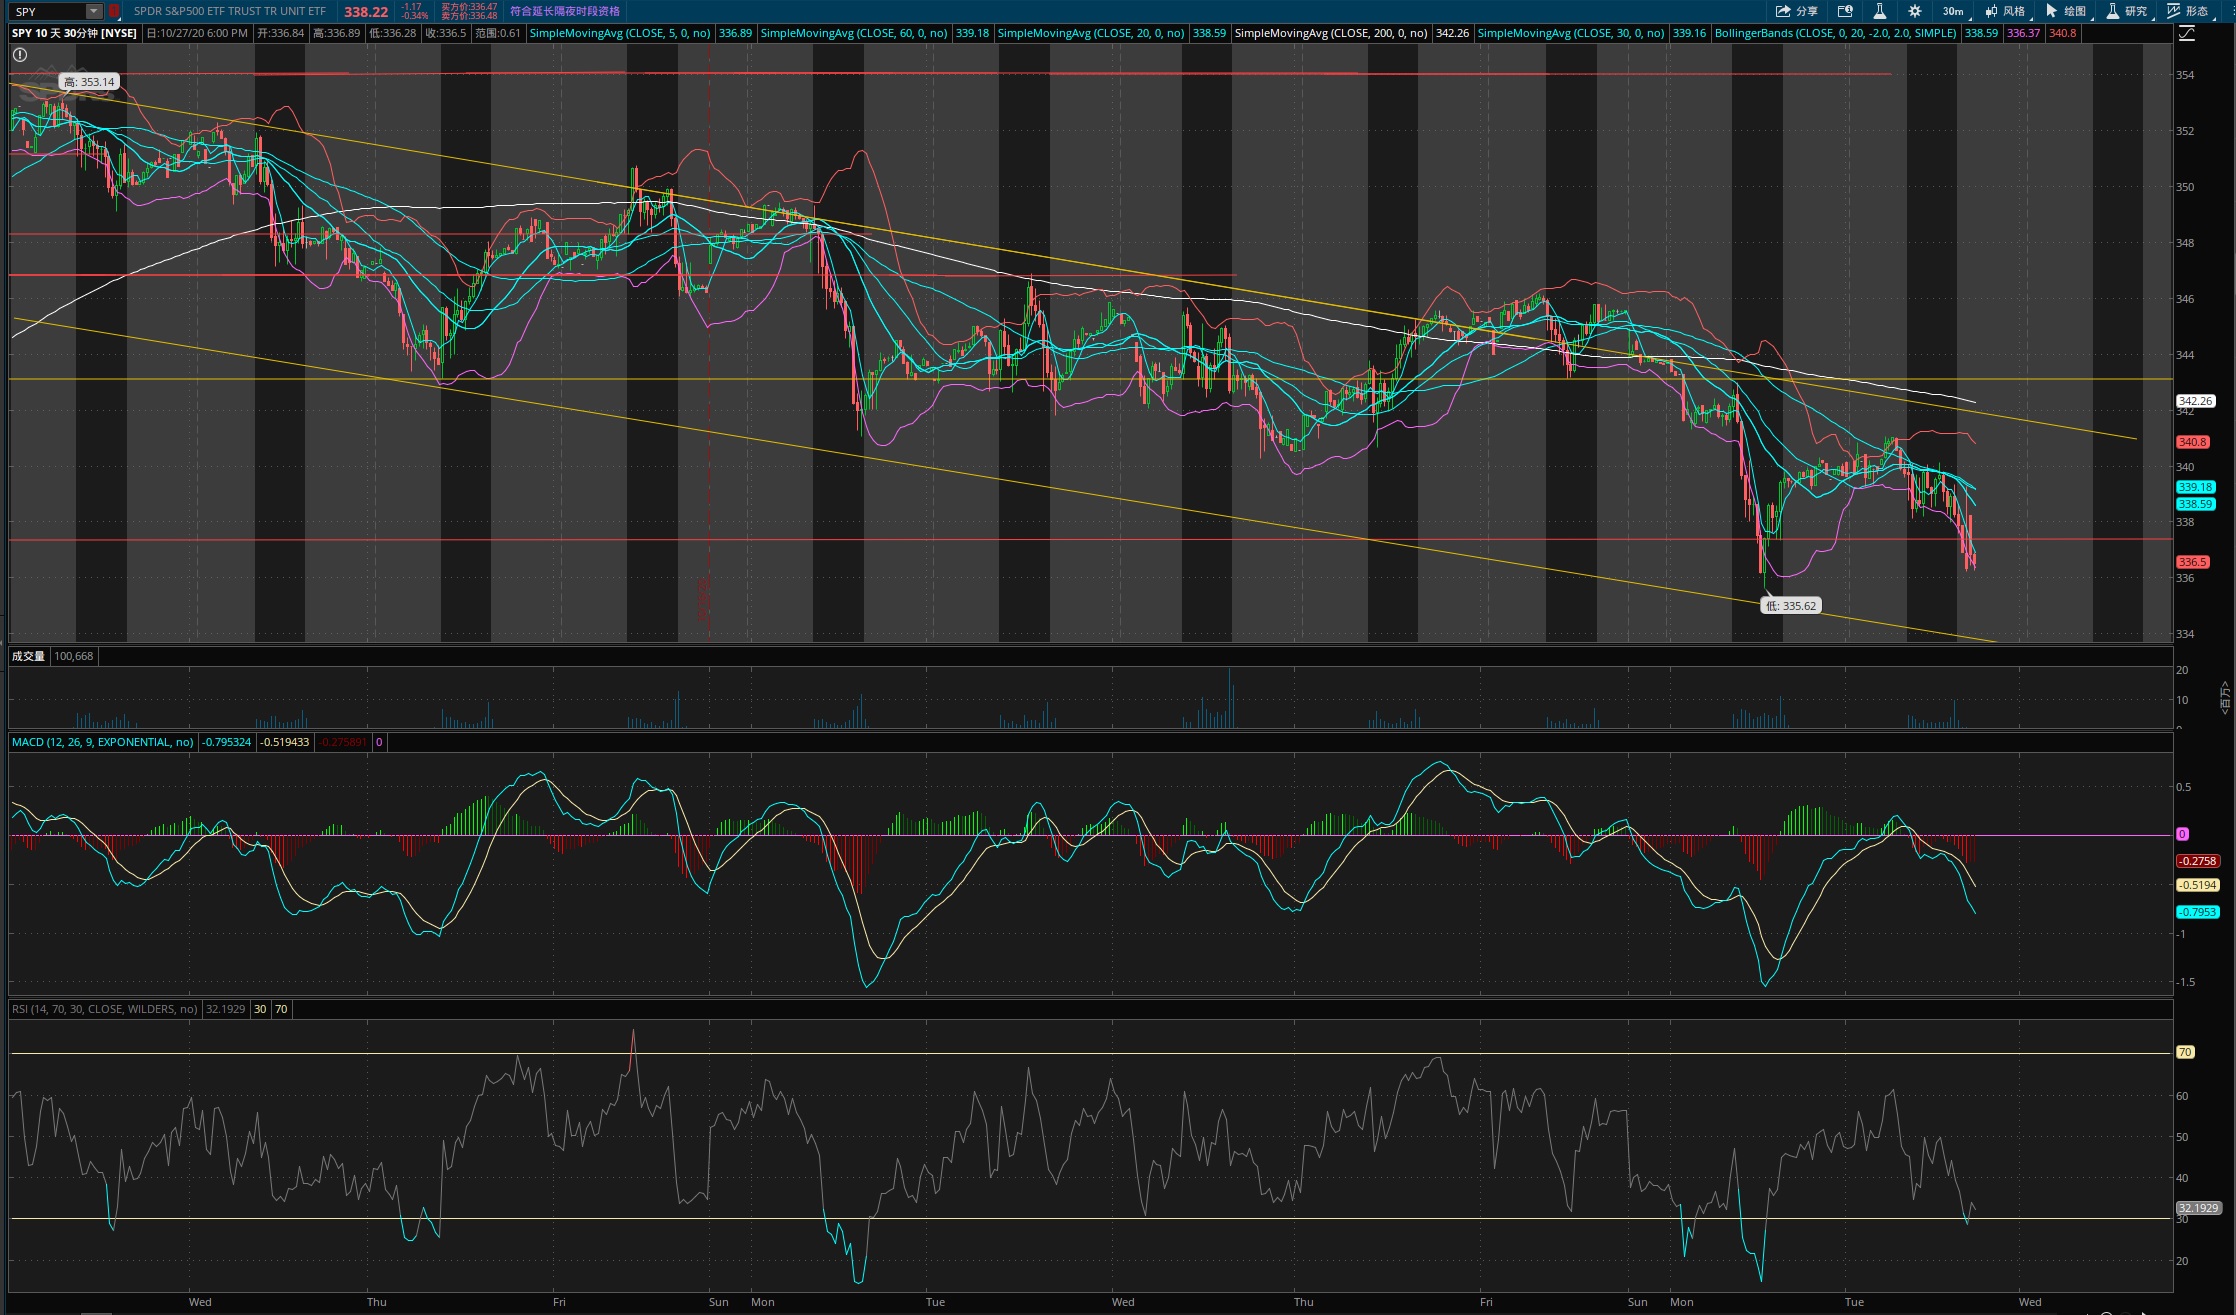Screen dimensions: 2236x1315
Task: Click the MACD value -0.795324 readout
Action: 227,742
